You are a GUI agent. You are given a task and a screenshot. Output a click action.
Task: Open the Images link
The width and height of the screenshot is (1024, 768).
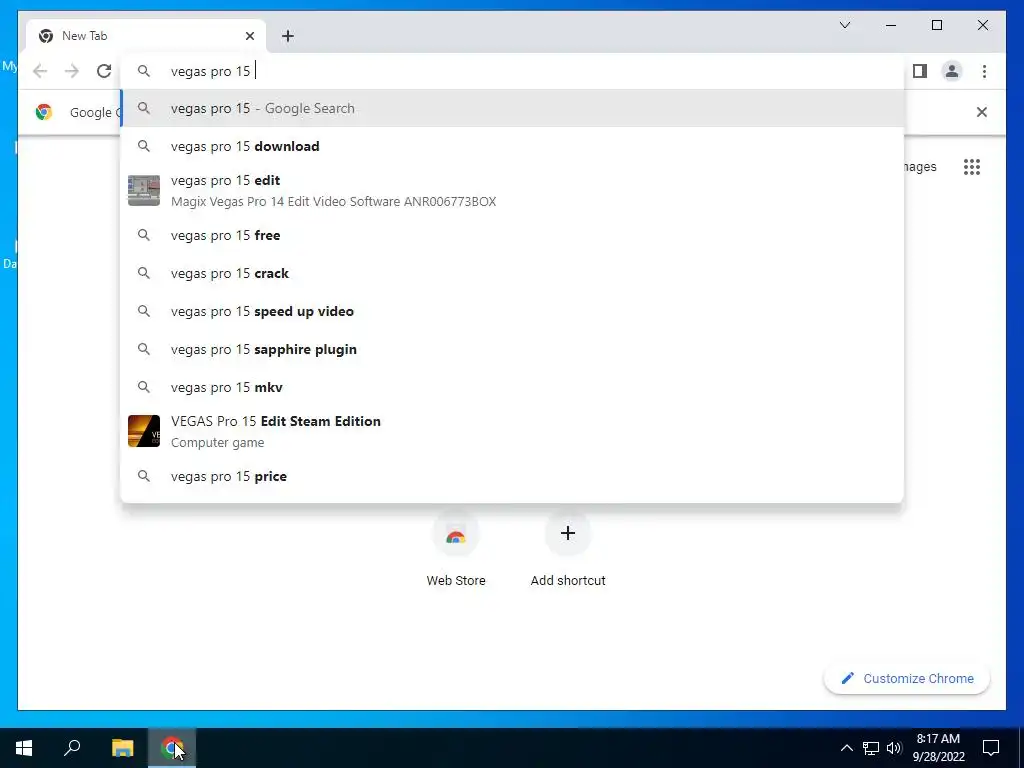point(920,167)
